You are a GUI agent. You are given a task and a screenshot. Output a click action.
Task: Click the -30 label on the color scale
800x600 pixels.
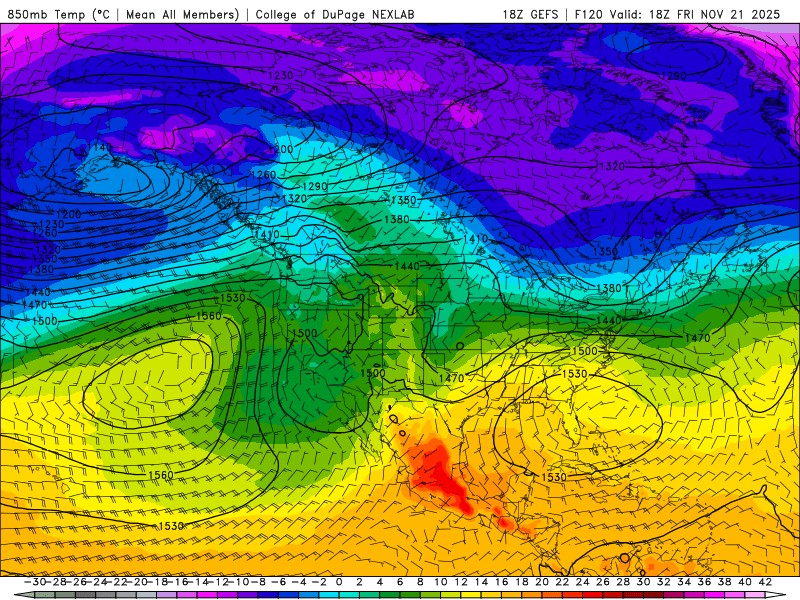click(35, 582)
